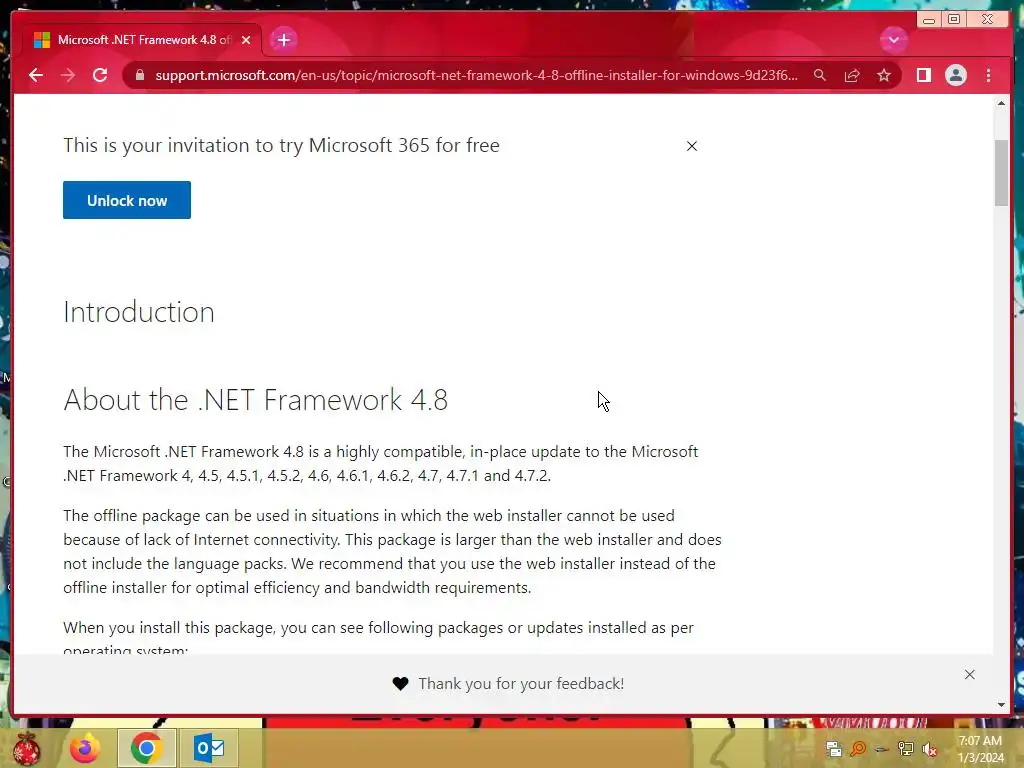Open the network tray icon
Screen dimensions: 1024x768
(906, 749)
